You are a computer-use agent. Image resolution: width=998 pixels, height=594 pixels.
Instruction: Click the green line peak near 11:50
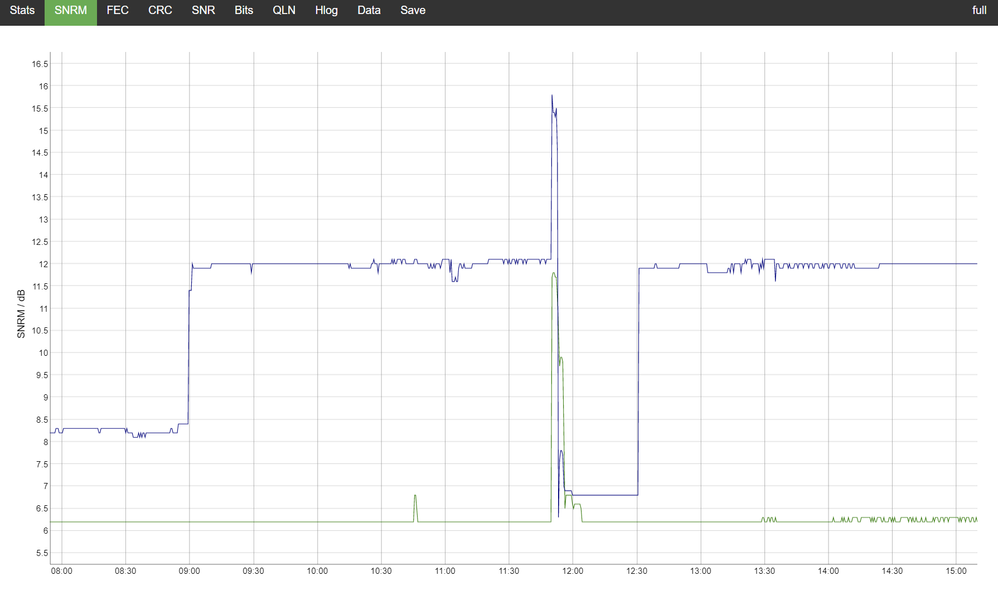point(553,272)
